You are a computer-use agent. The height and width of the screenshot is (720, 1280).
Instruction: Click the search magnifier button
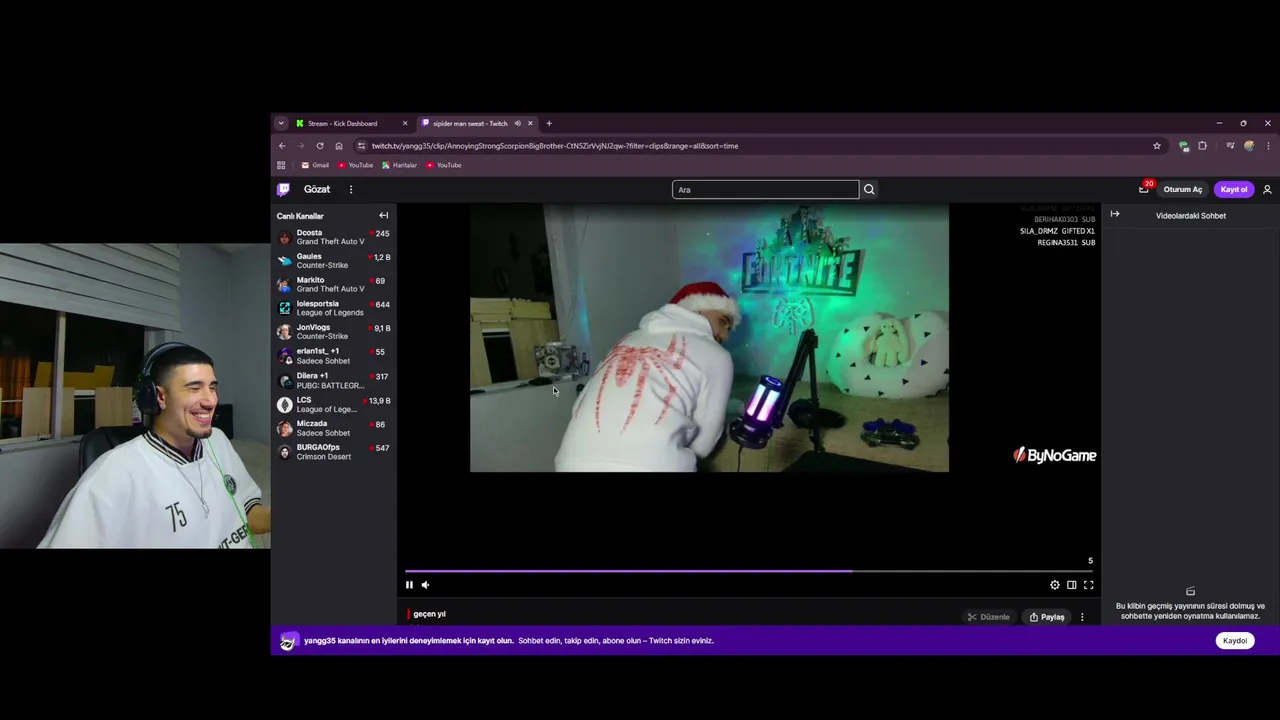869,189
